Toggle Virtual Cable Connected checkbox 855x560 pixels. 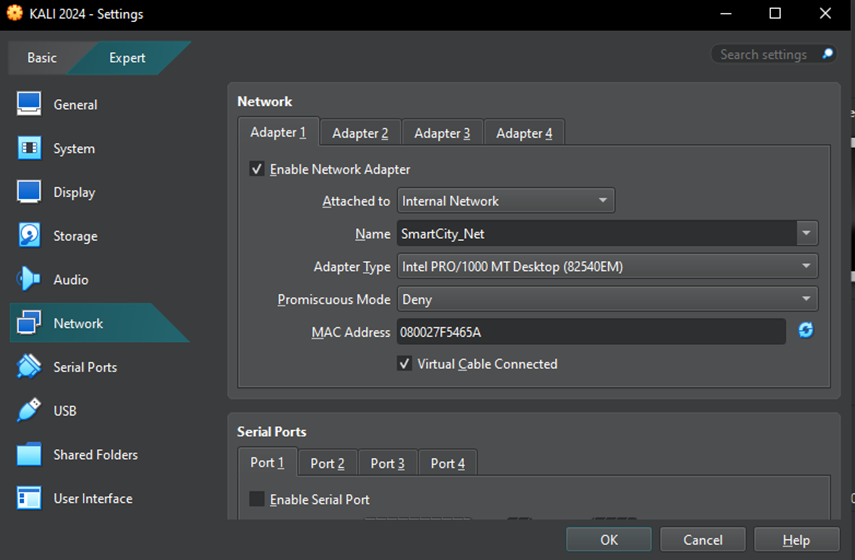tap(405, 364)
